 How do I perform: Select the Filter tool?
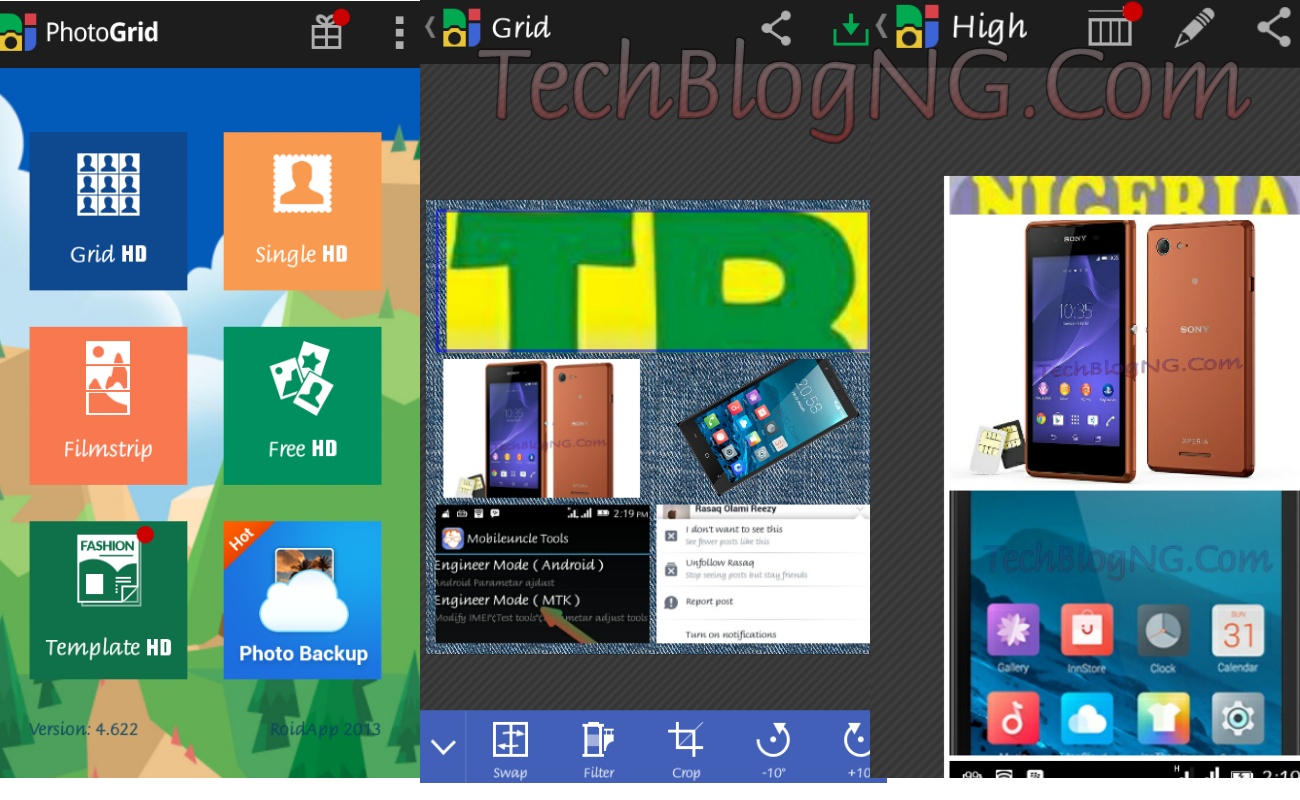599,748
